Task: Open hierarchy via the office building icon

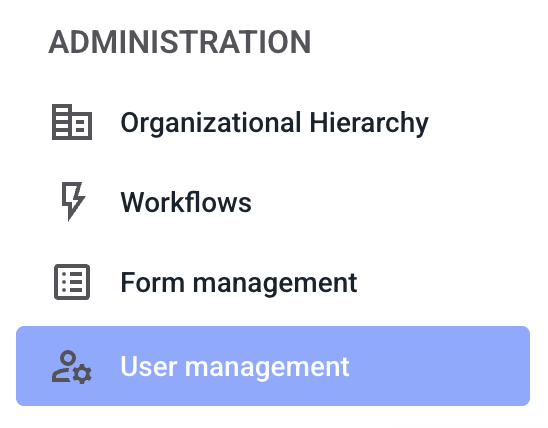Action: click(72, 122)
